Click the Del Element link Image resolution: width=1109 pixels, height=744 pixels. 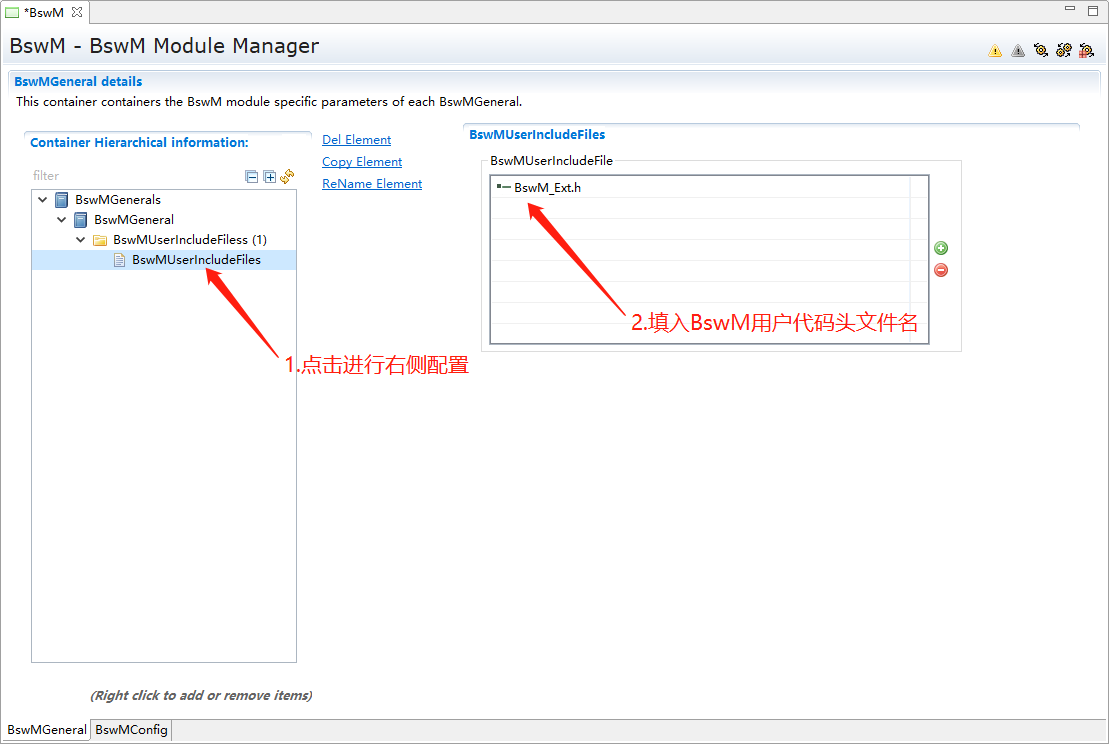click(356, 140)
